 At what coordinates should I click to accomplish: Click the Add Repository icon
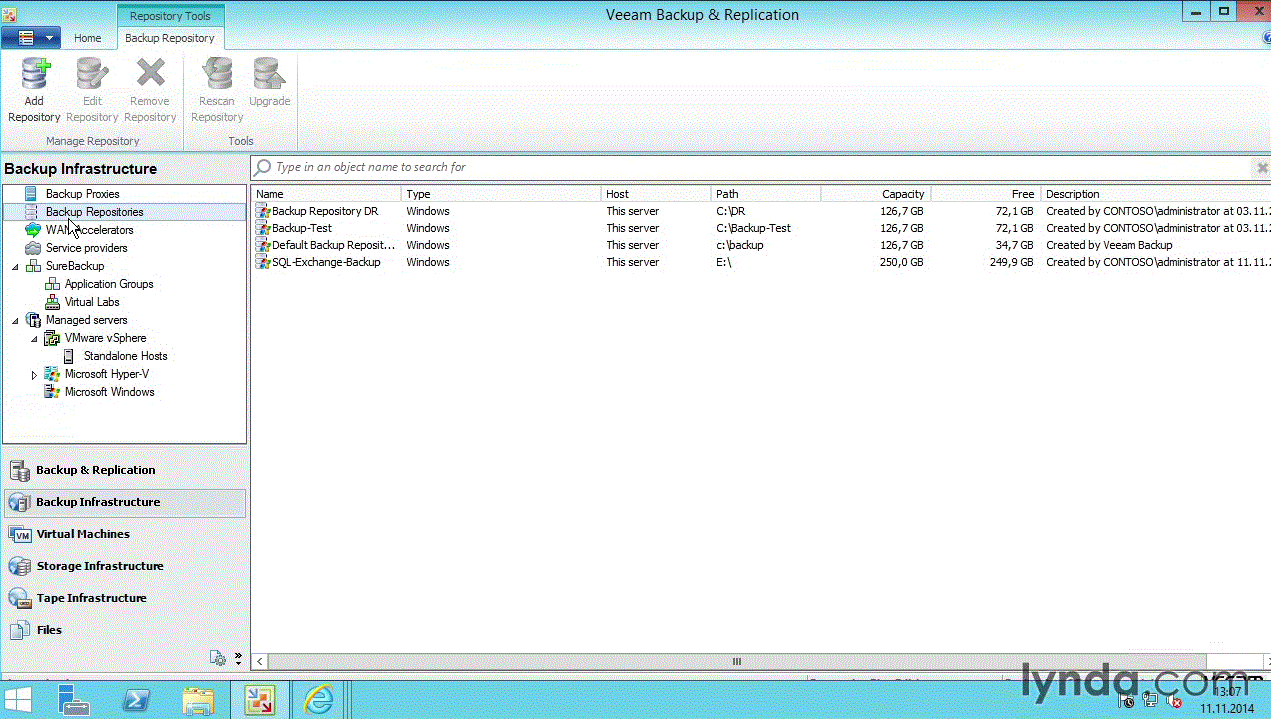(x=35, y=75)
